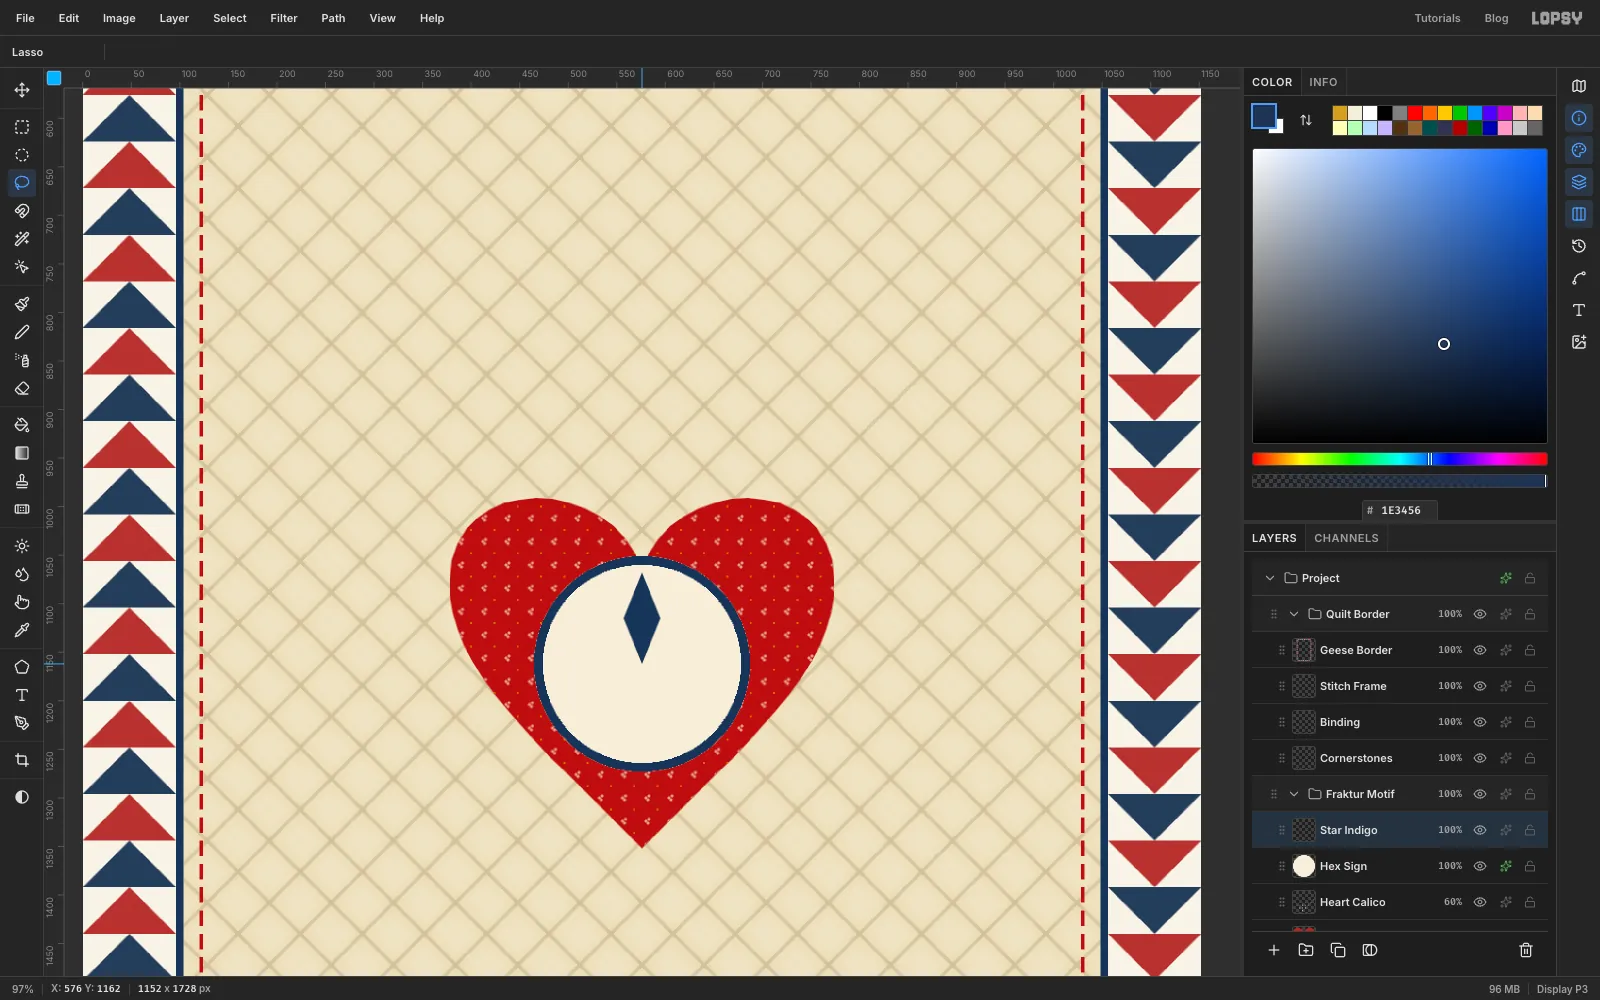Choose the Eraser tool

pyautogui.click(x=22, y=389)
